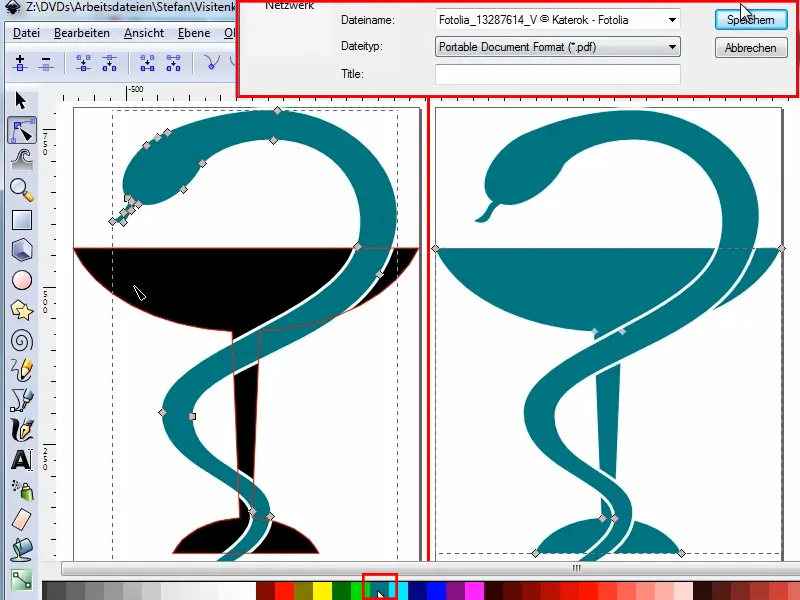
Task: Pick the teal palette swatch
Action: pyautogui.click(x=380, y=591)
